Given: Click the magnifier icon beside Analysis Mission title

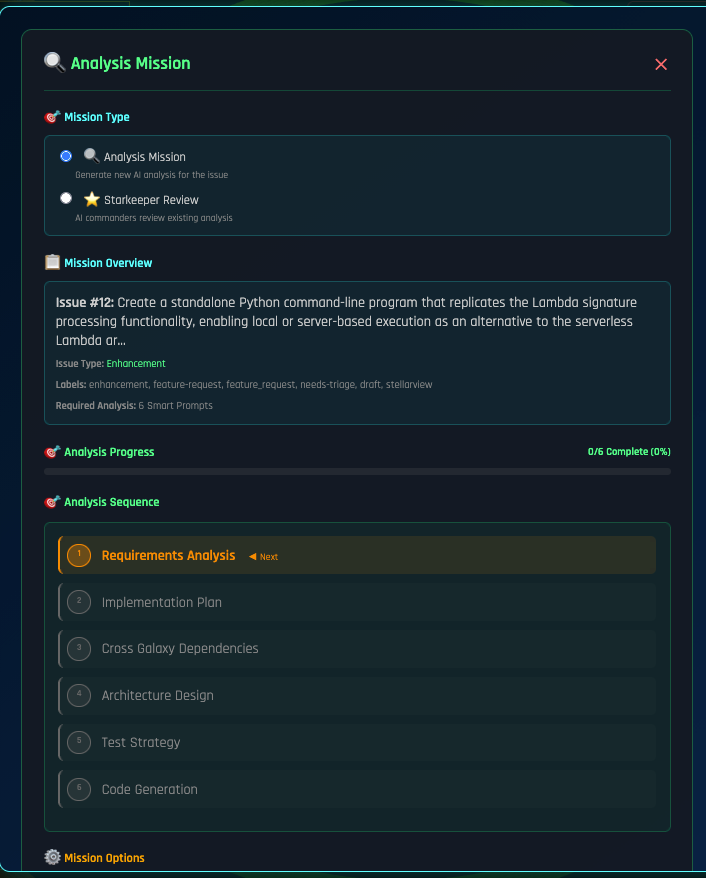Looking at the screenshot, I should (54, 62).
